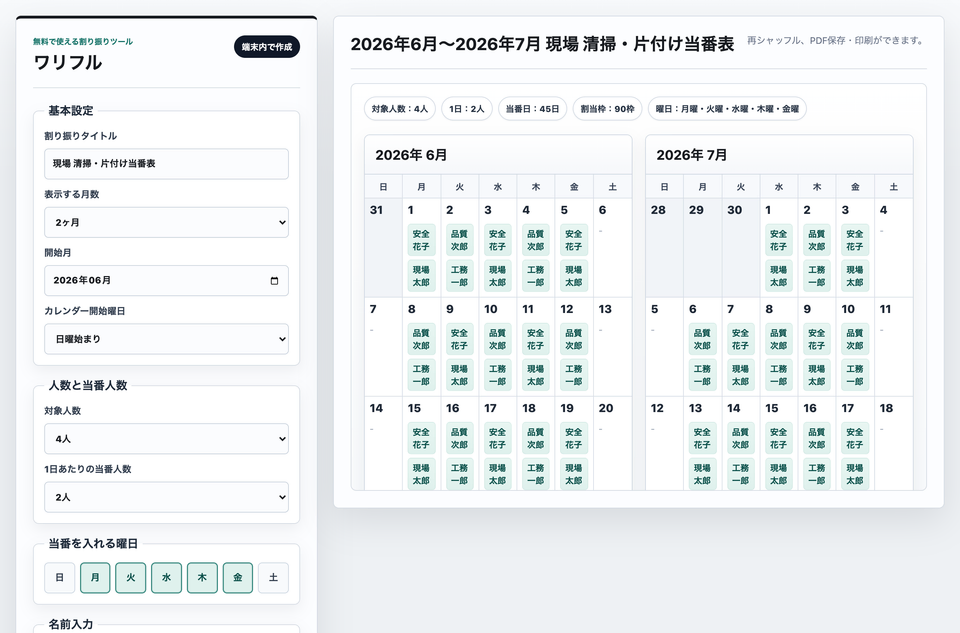Enable 土 in the 当番を入れる曜日 buttons

point(273,577)
